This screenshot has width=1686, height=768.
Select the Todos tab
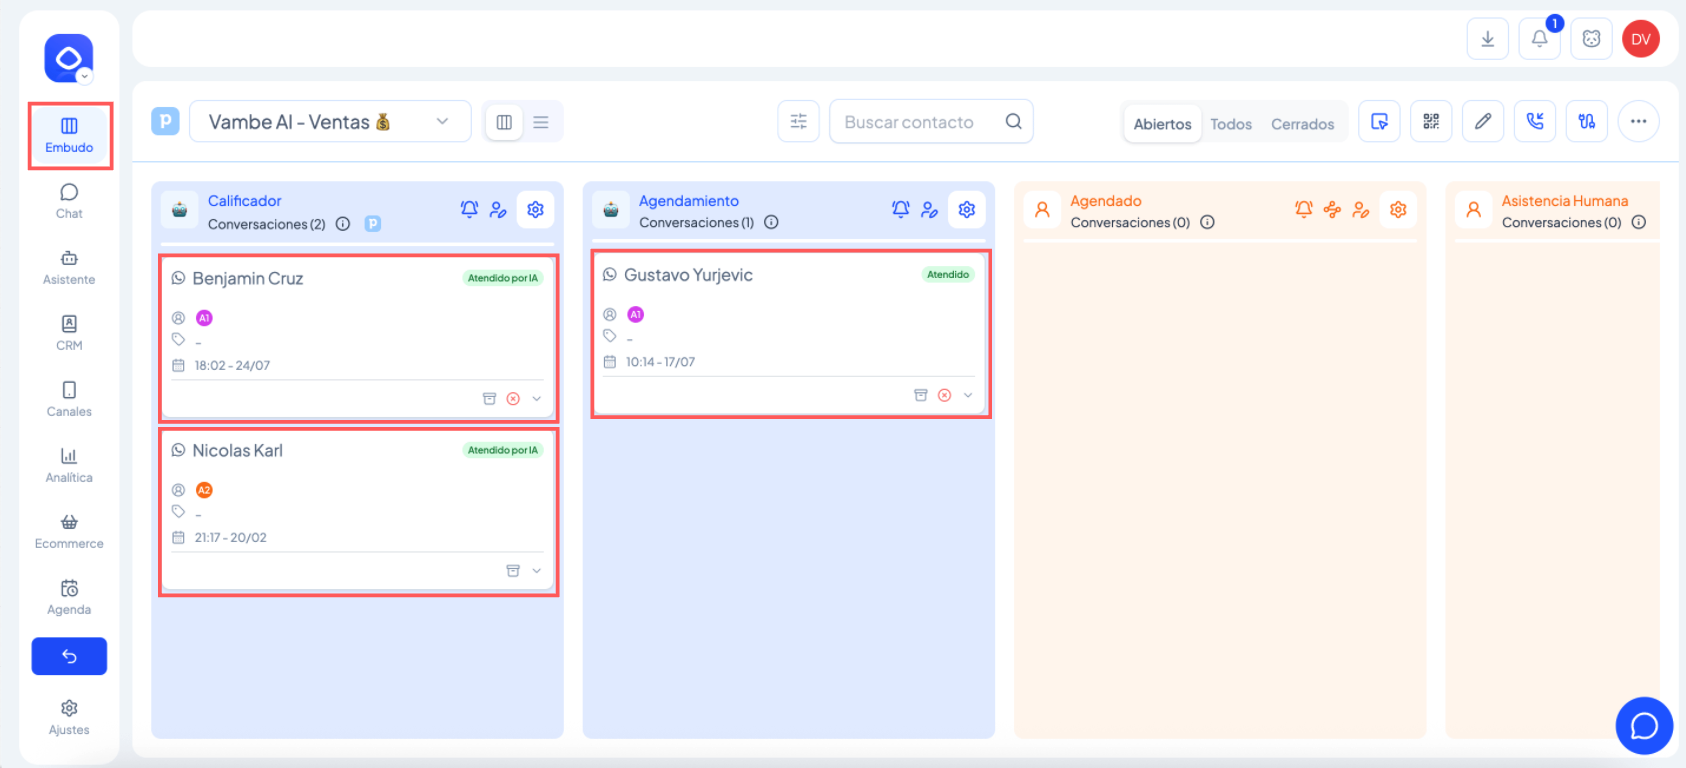click(1230, 124)
